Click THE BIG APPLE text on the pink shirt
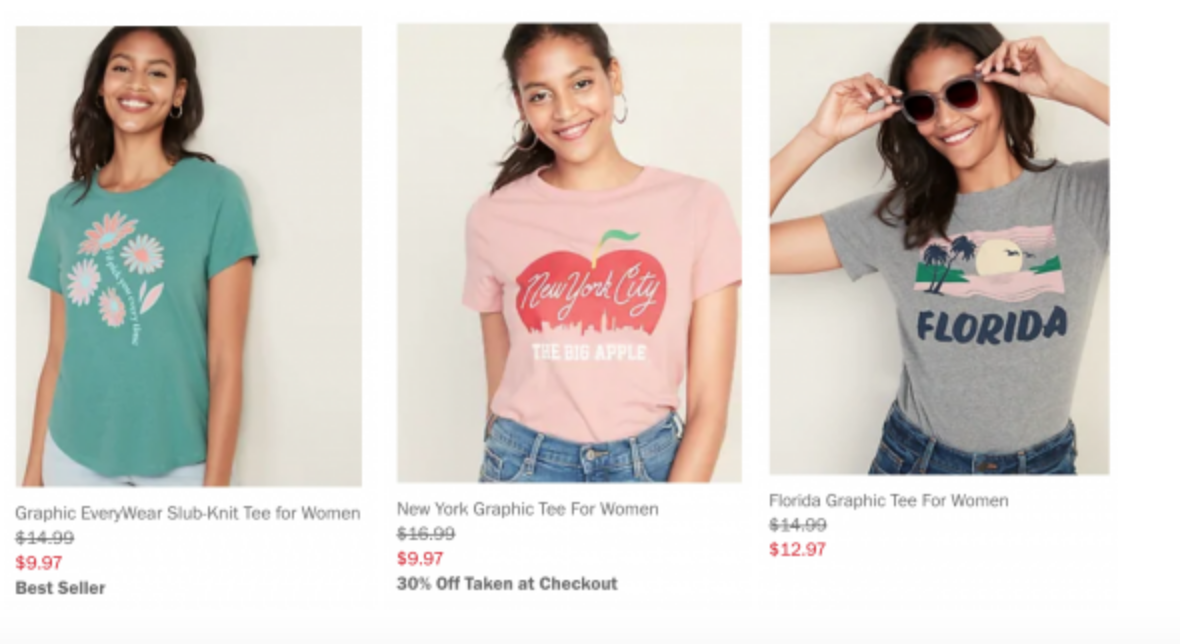1180x644 pixels. [588, 352]
